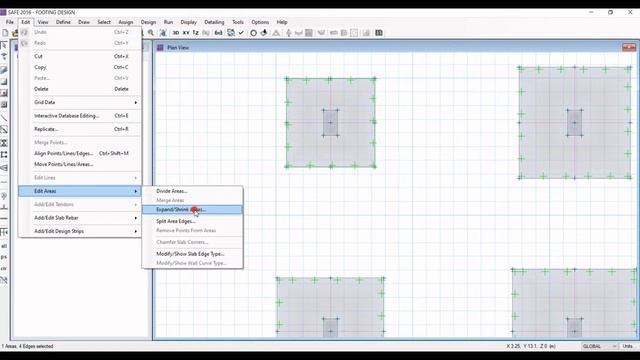Open the GLOBAL coordinate system dropdown
The height and width of the screenshot is (360, 640).
point(599,346)
